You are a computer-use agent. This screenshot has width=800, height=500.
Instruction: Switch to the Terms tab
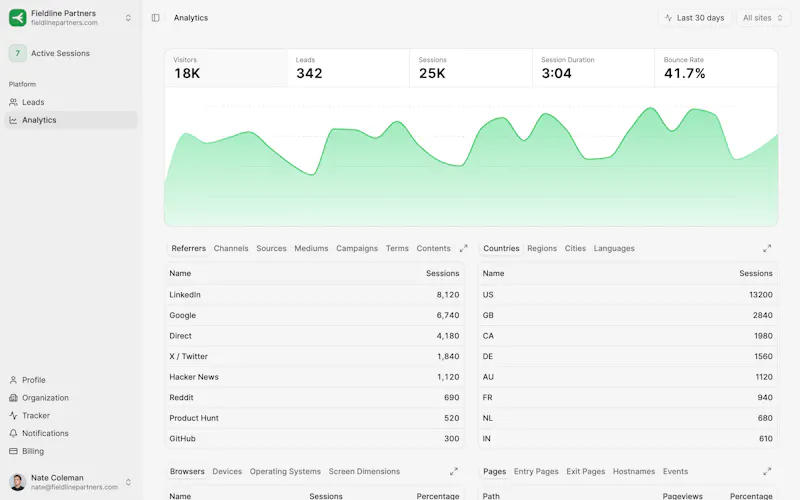click(x=397, y=248)
